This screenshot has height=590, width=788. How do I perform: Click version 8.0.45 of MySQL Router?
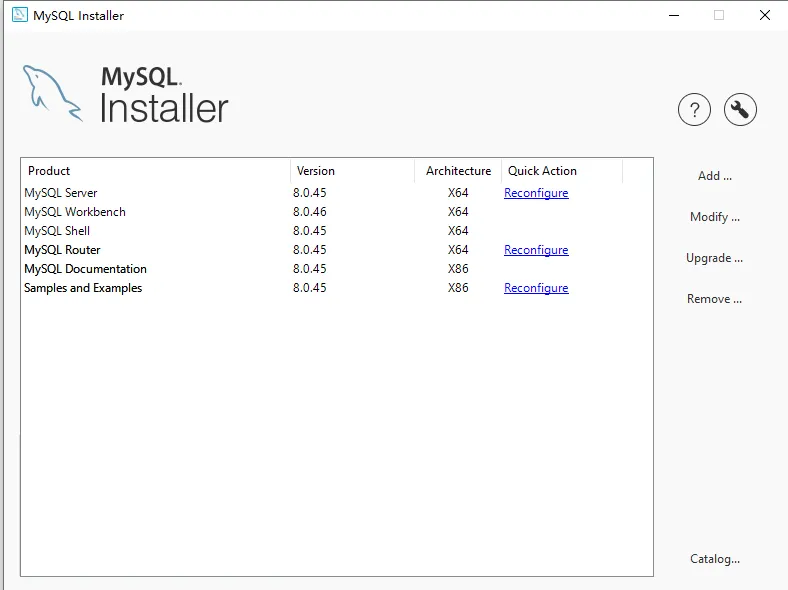(x=310, y=250)
